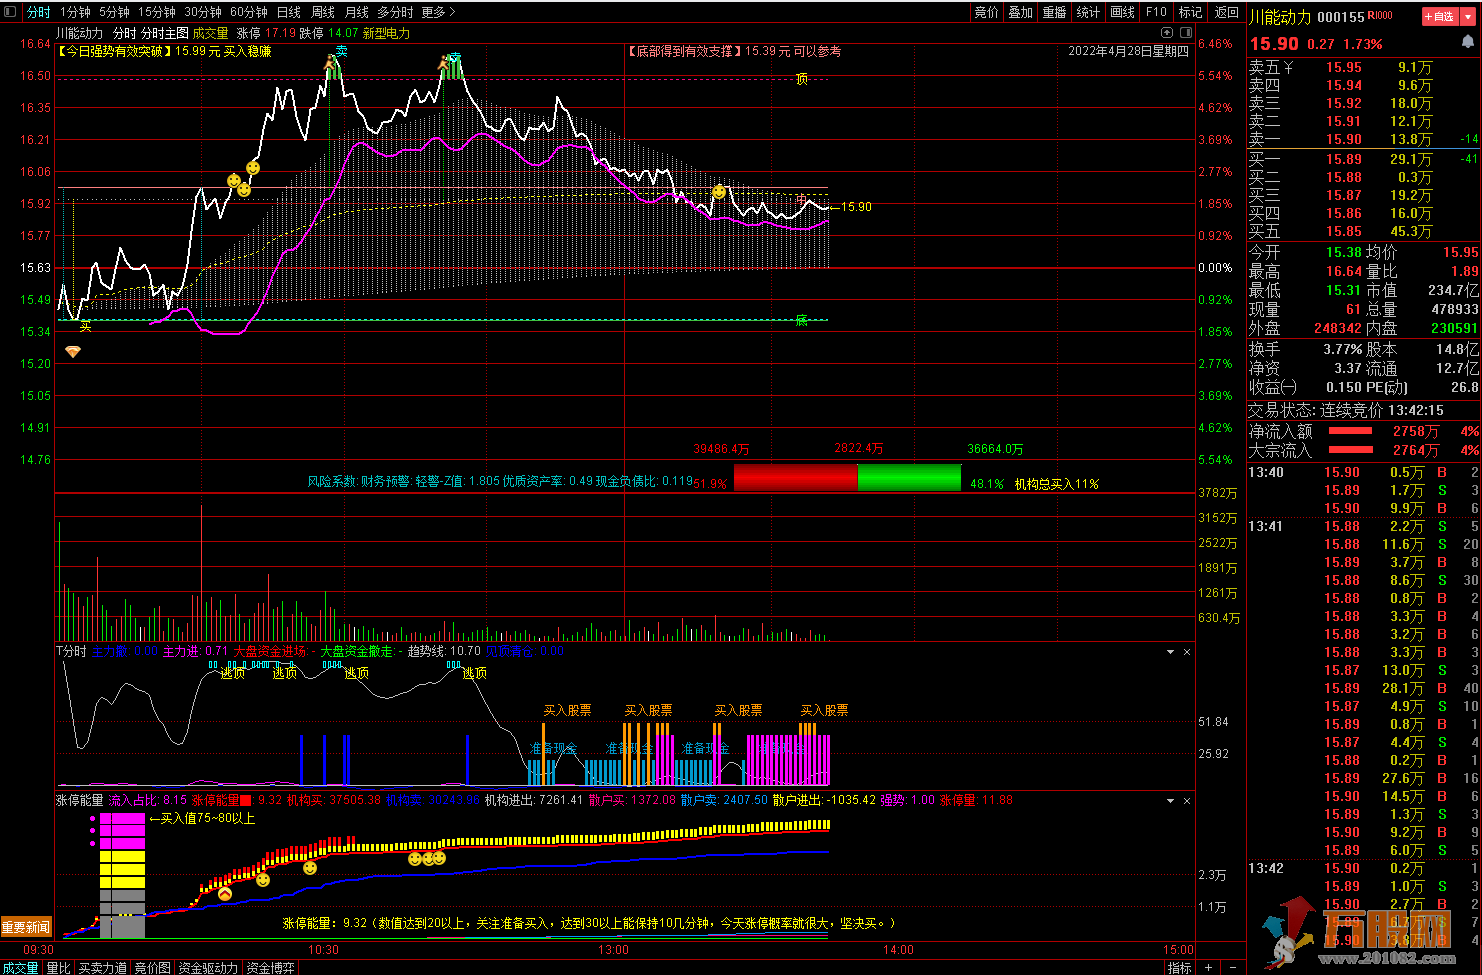Click the 净流入额 red progress bar
The height and width of the screenshot is (975, 1482).
tap(1350, 431)
